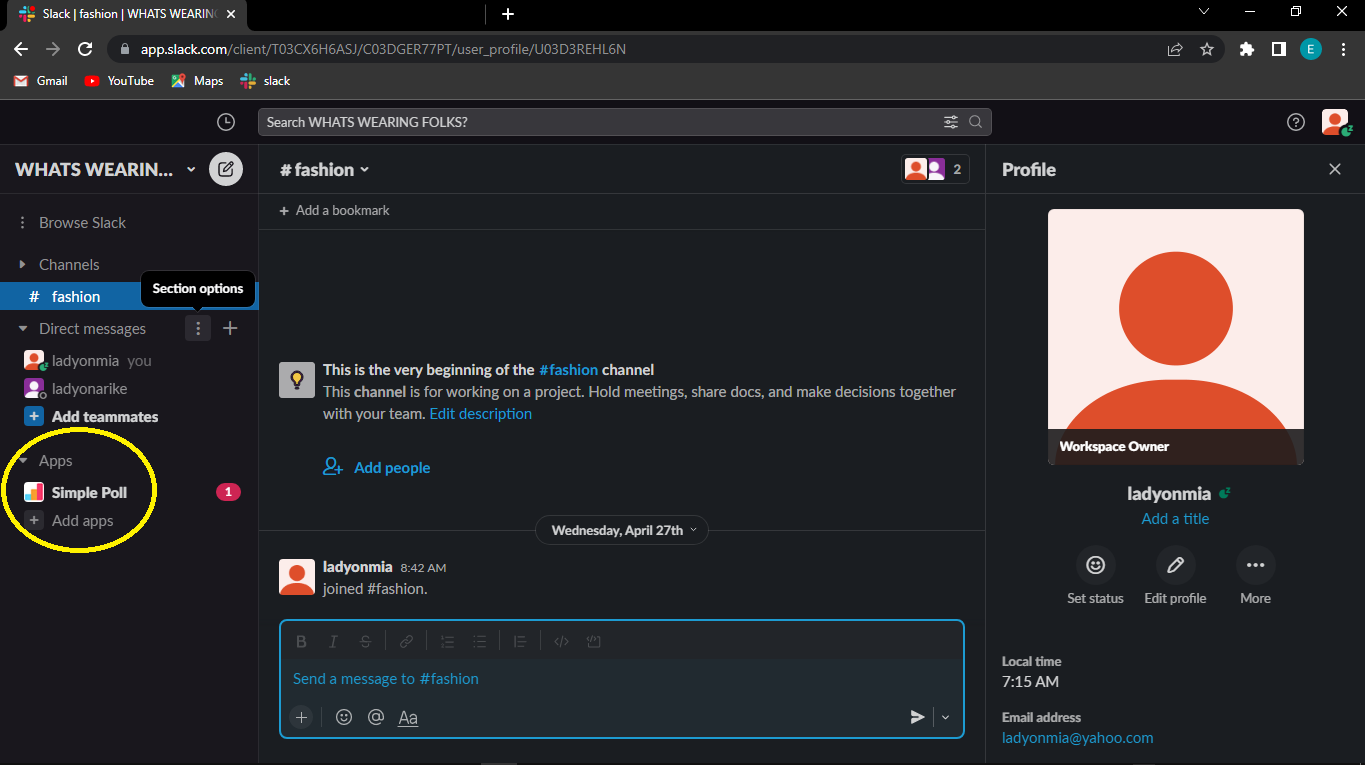Open the More options in the profile panel
1365x765 pixels.
pyautogui.click(x=1256, y=565)
